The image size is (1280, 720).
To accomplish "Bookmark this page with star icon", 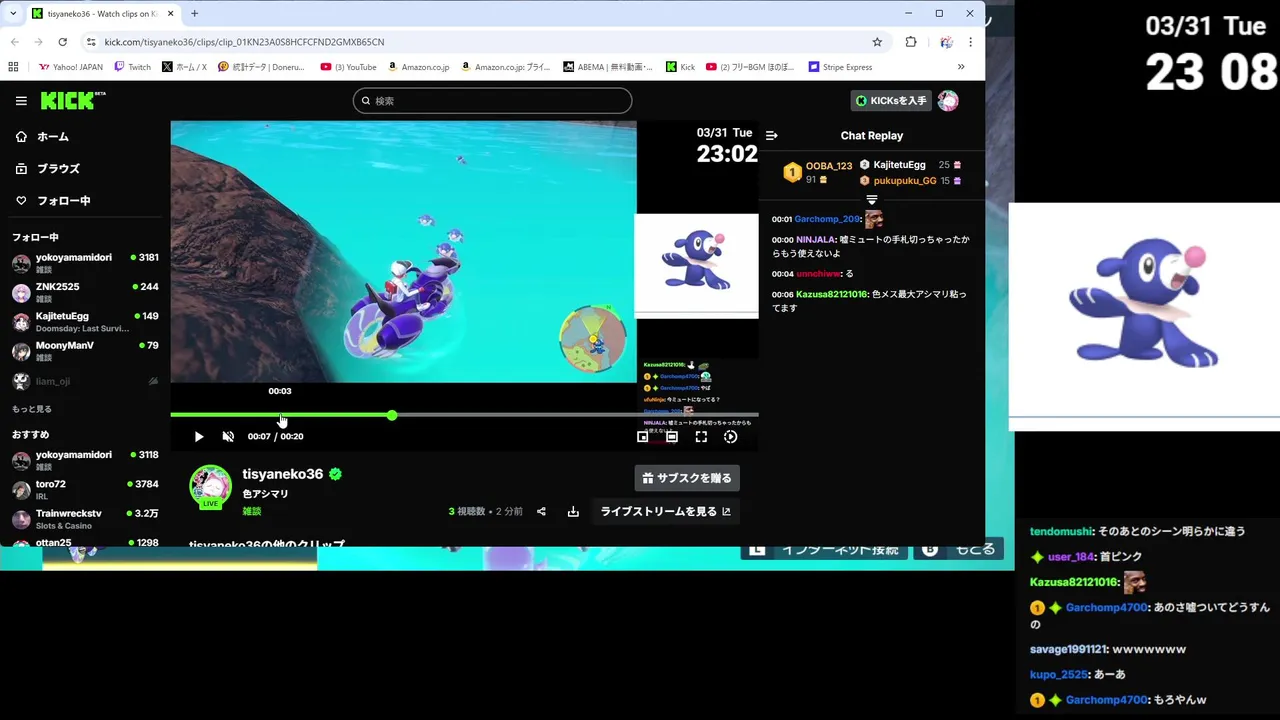I will [877, 42].
